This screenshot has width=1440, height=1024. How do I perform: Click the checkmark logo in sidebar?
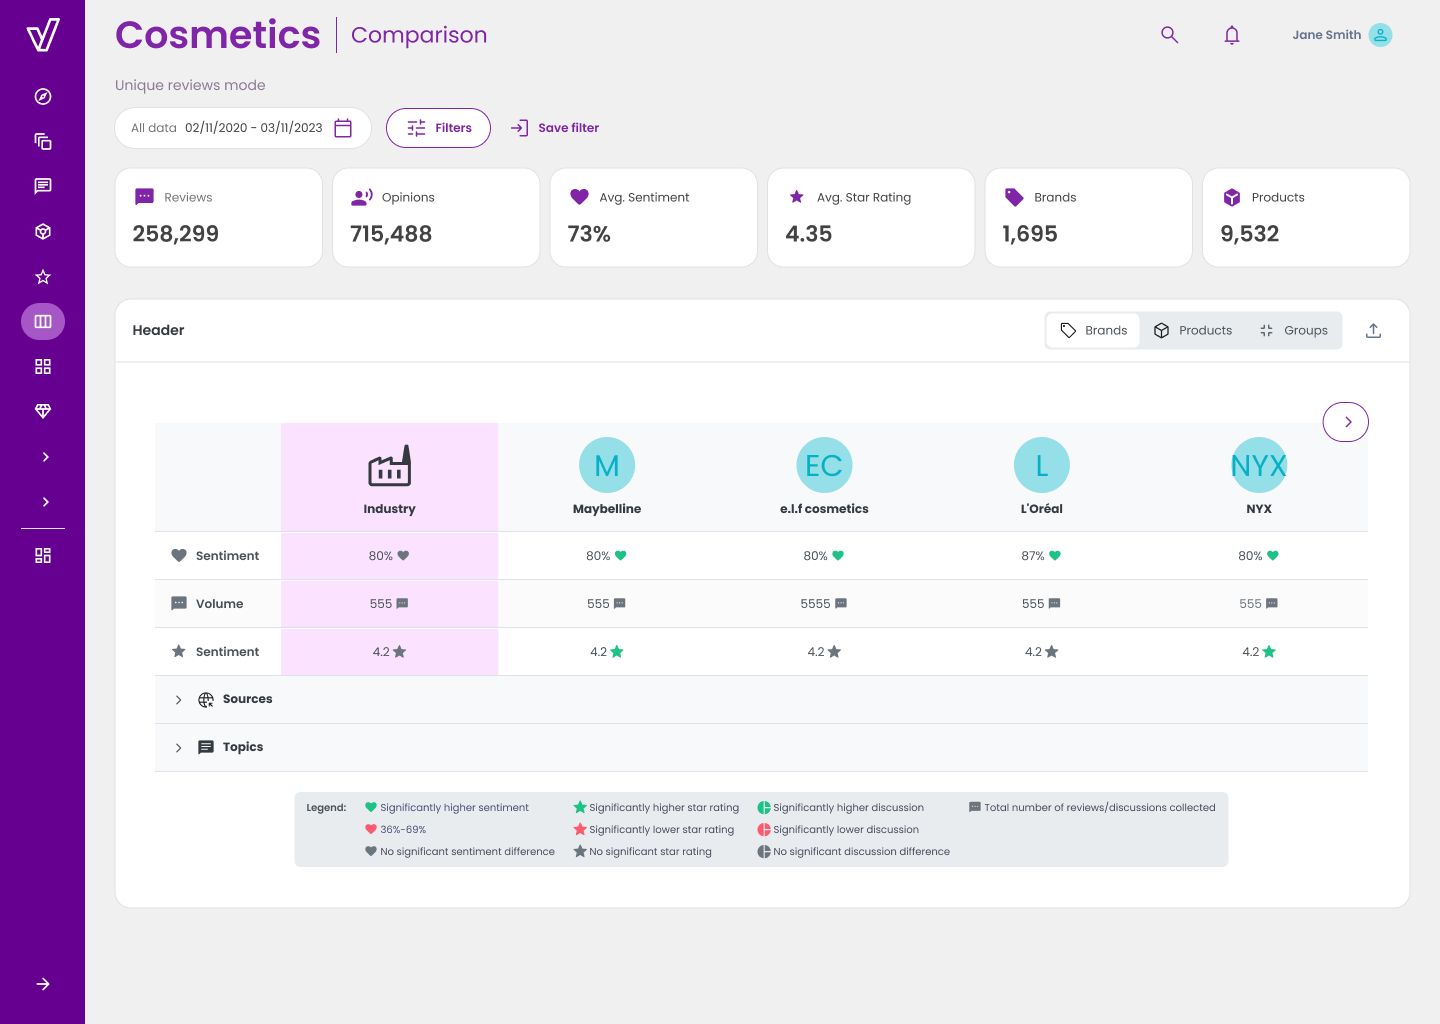coord(42,35)
